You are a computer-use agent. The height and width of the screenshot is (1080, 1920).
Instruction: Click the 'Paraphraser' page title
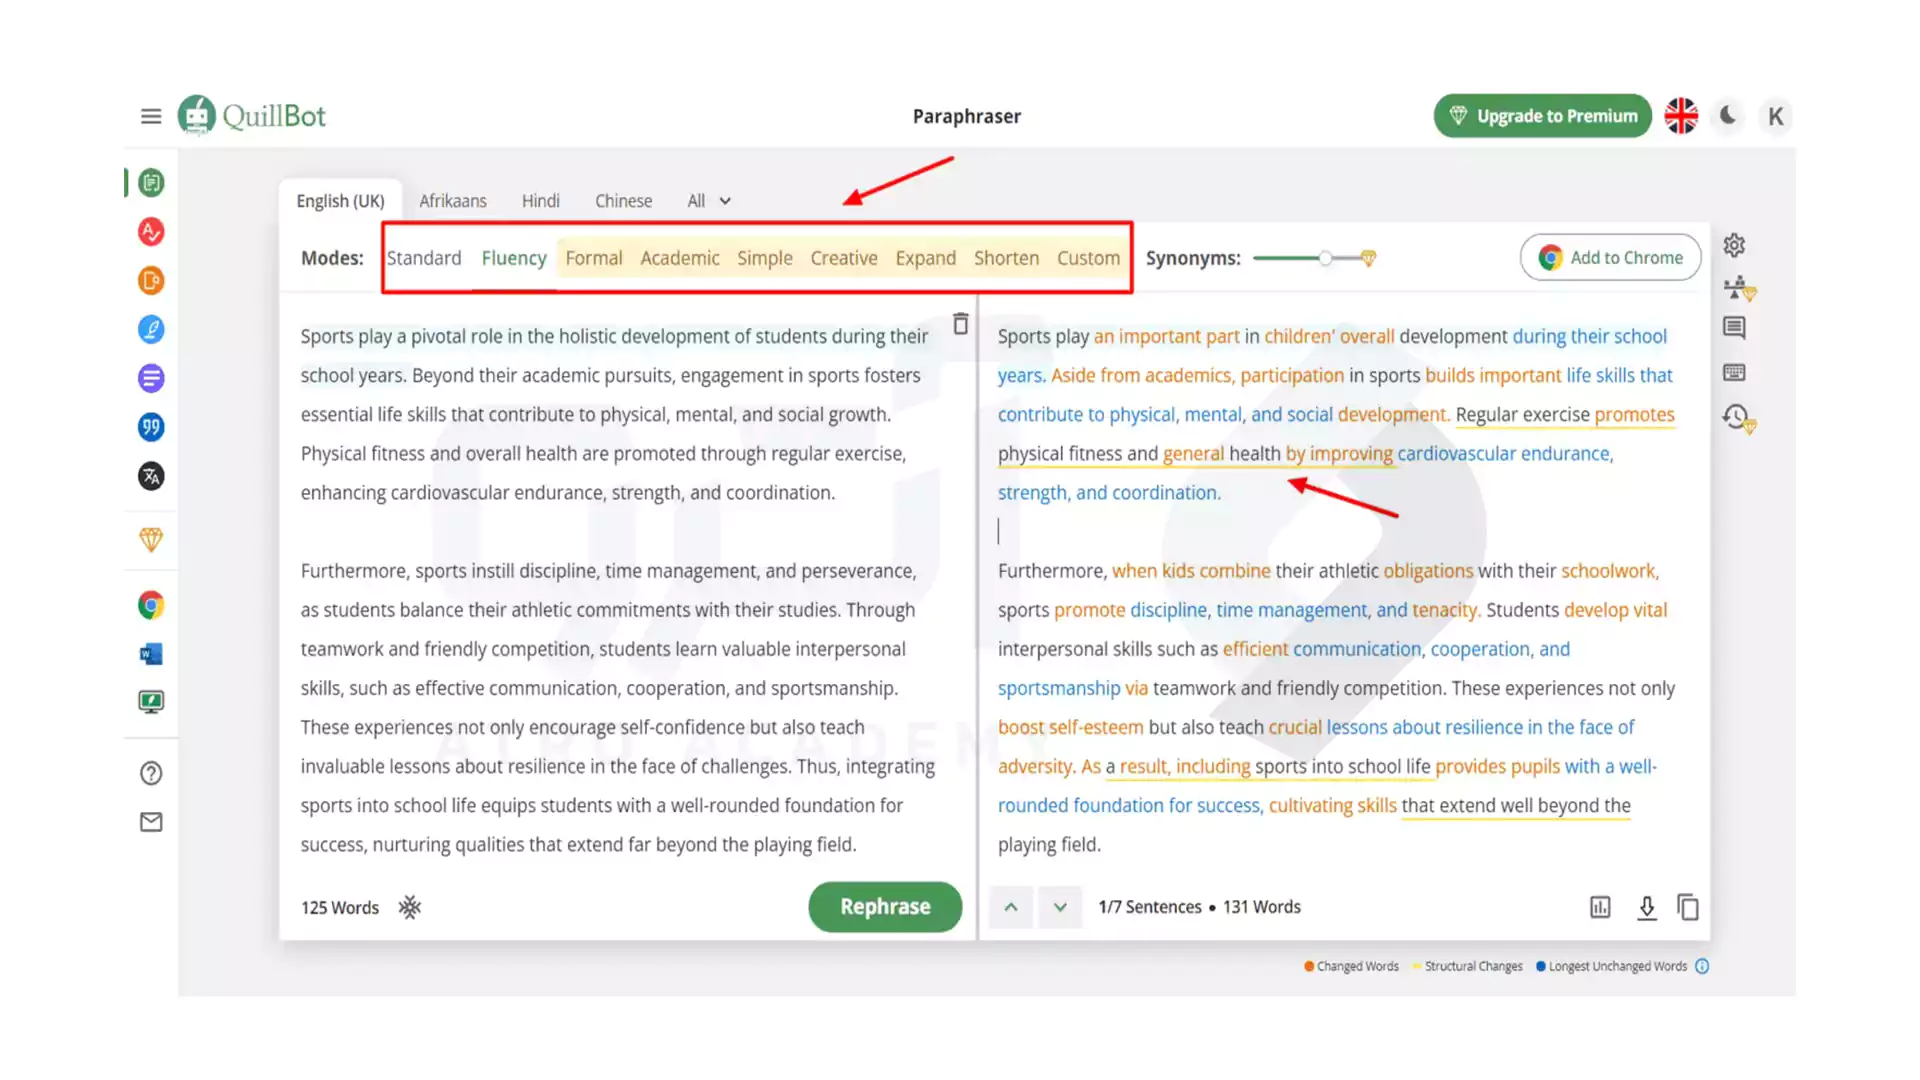pyautogui.click(x=967, y=116)
